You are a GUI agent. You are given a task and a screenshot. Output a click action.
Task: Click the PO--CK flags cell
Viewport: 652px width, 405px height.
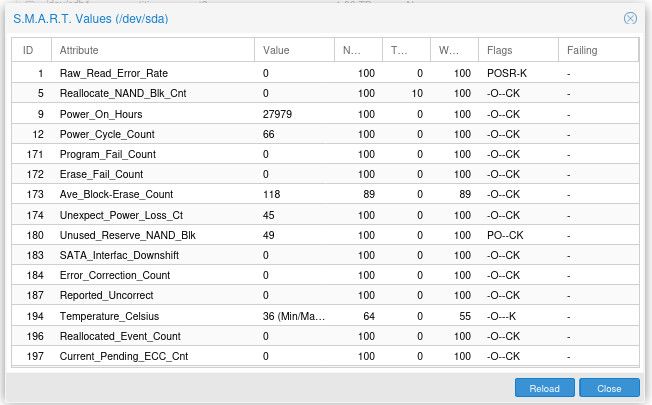click(x=505, y=235)
